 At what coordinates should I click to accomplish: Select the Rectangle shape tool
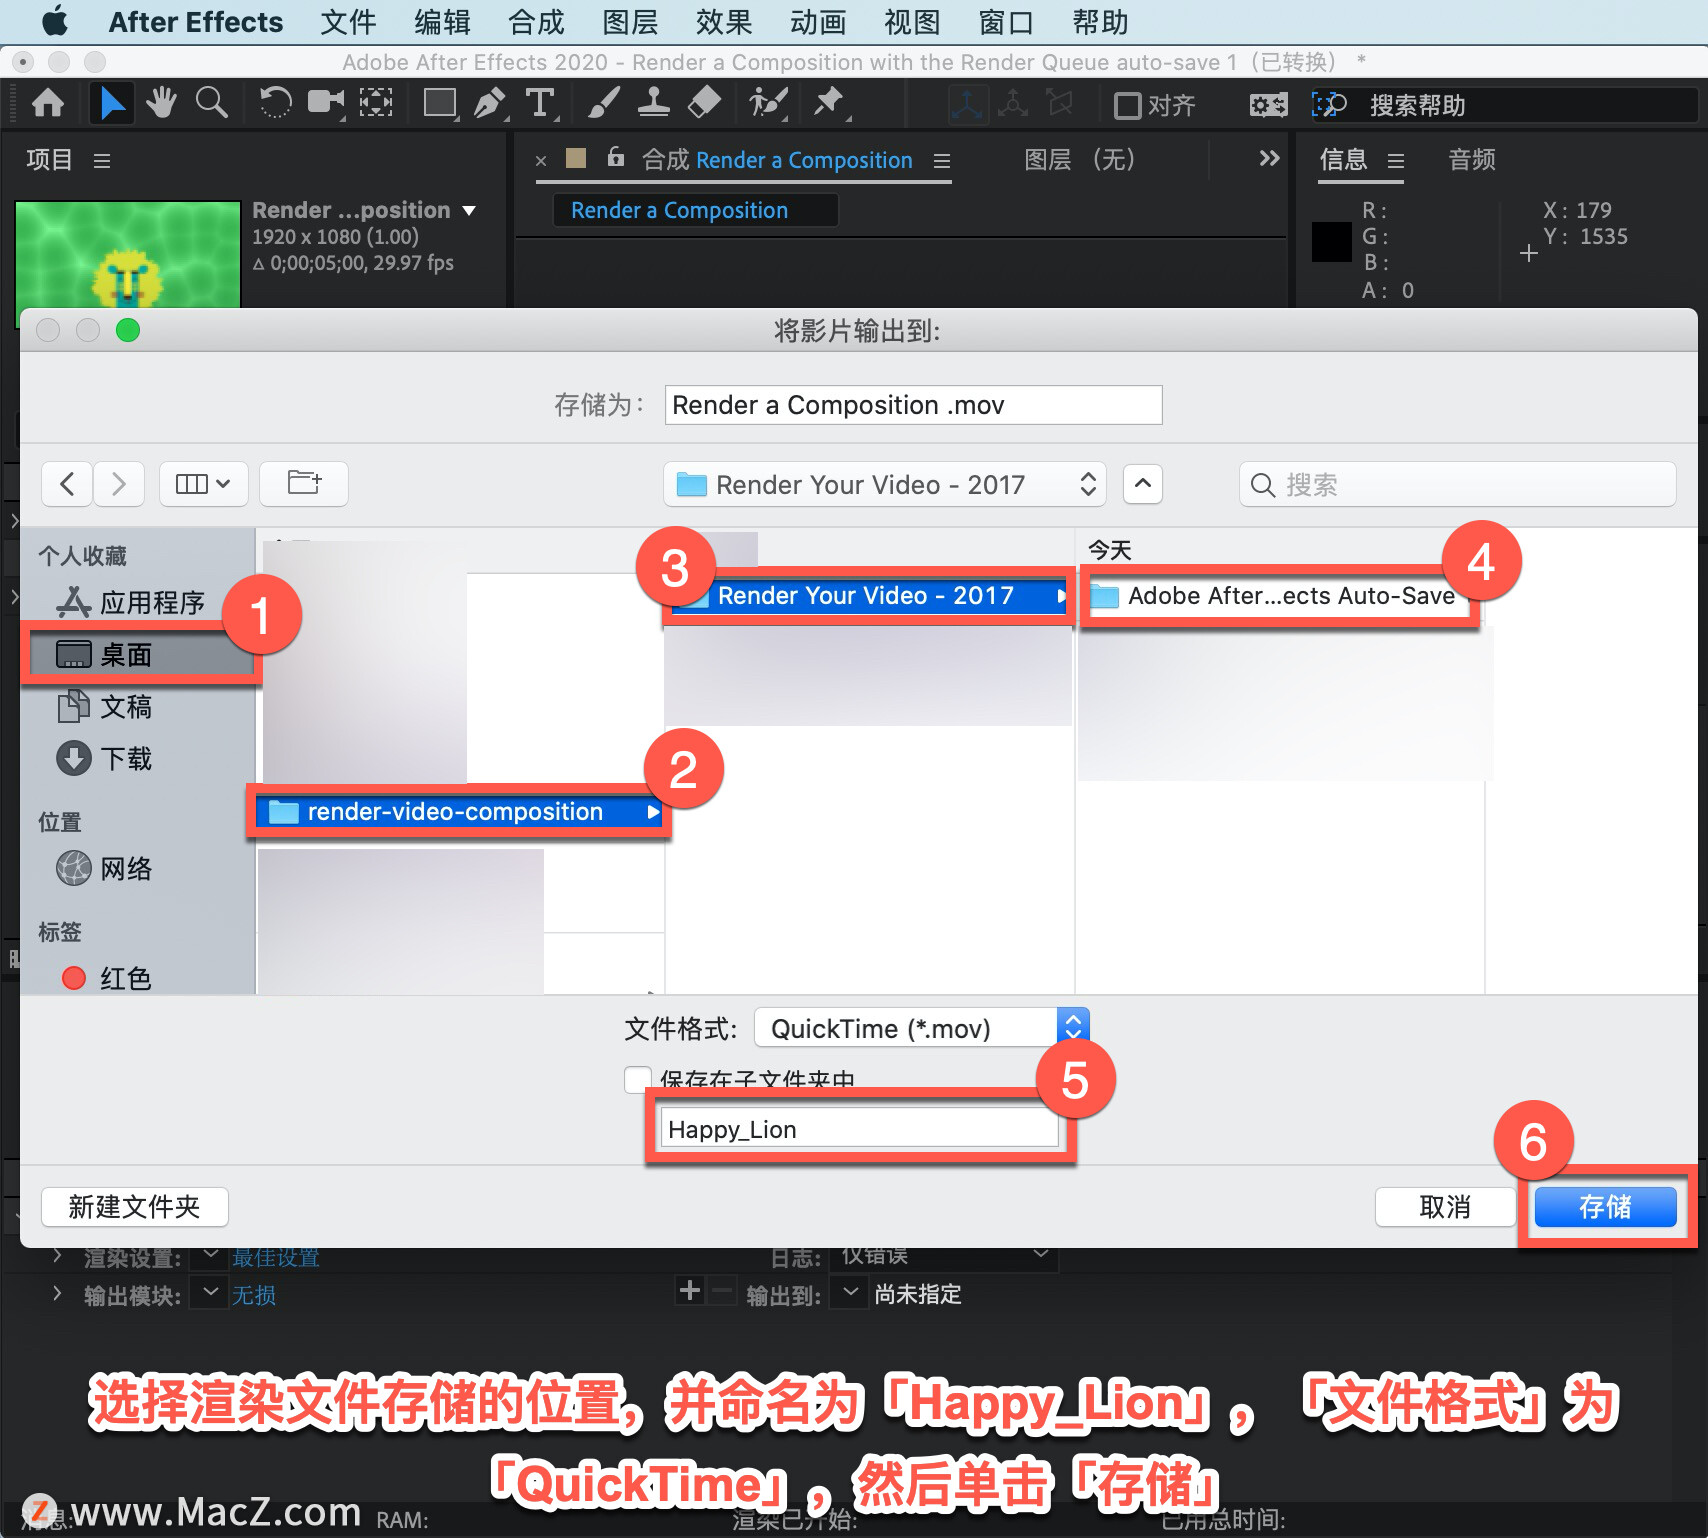click(440, 103)
